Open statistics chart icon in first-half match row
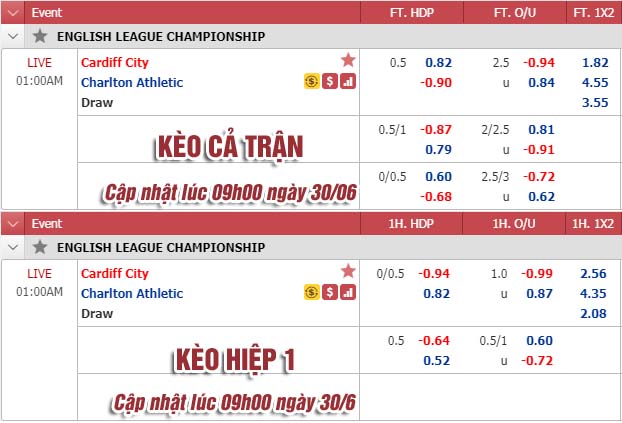Viewport: 622px width, 423px height. 348,292
